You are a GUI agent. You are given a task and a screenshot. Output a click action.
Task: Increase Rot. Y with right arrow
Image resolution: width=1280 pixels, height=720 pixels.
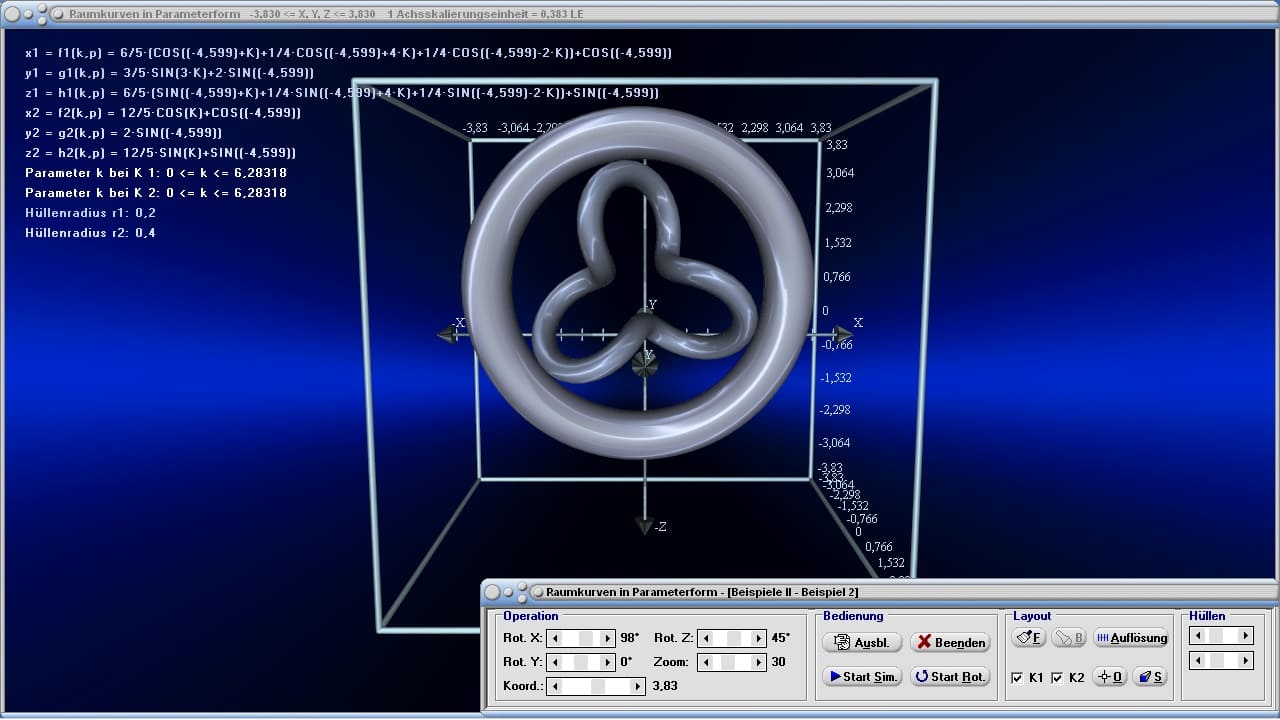[x=607, y=662]
